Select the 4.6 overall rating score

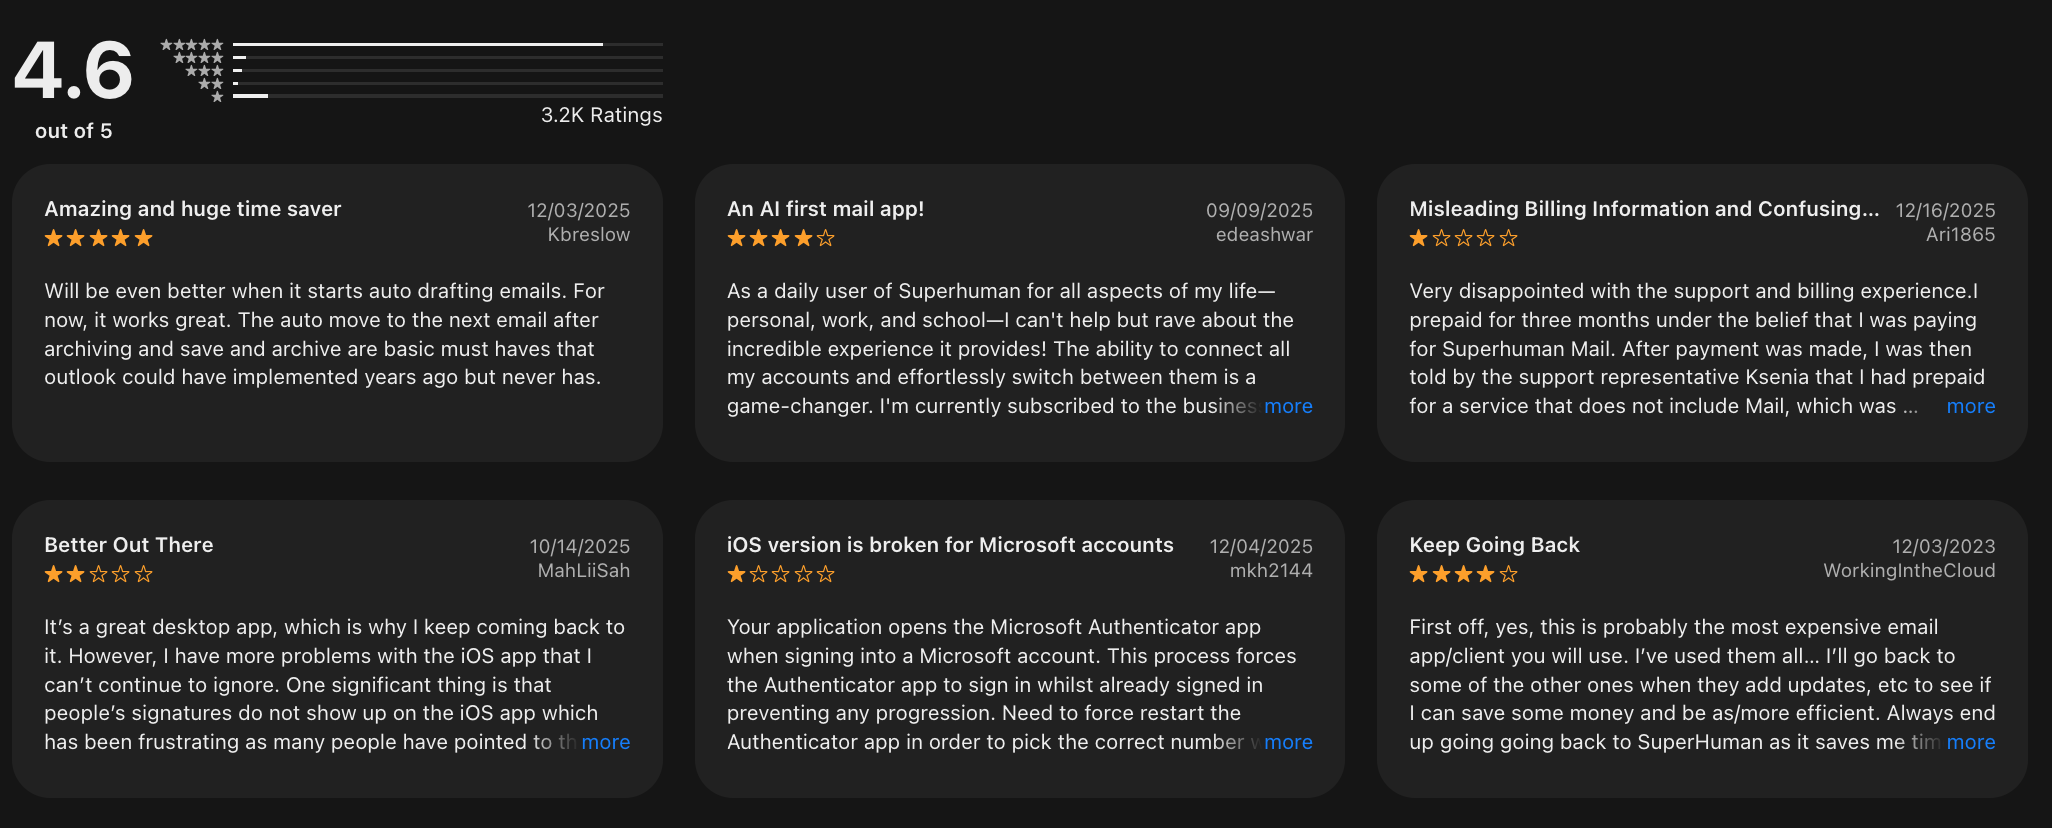[x=75, y=70]
